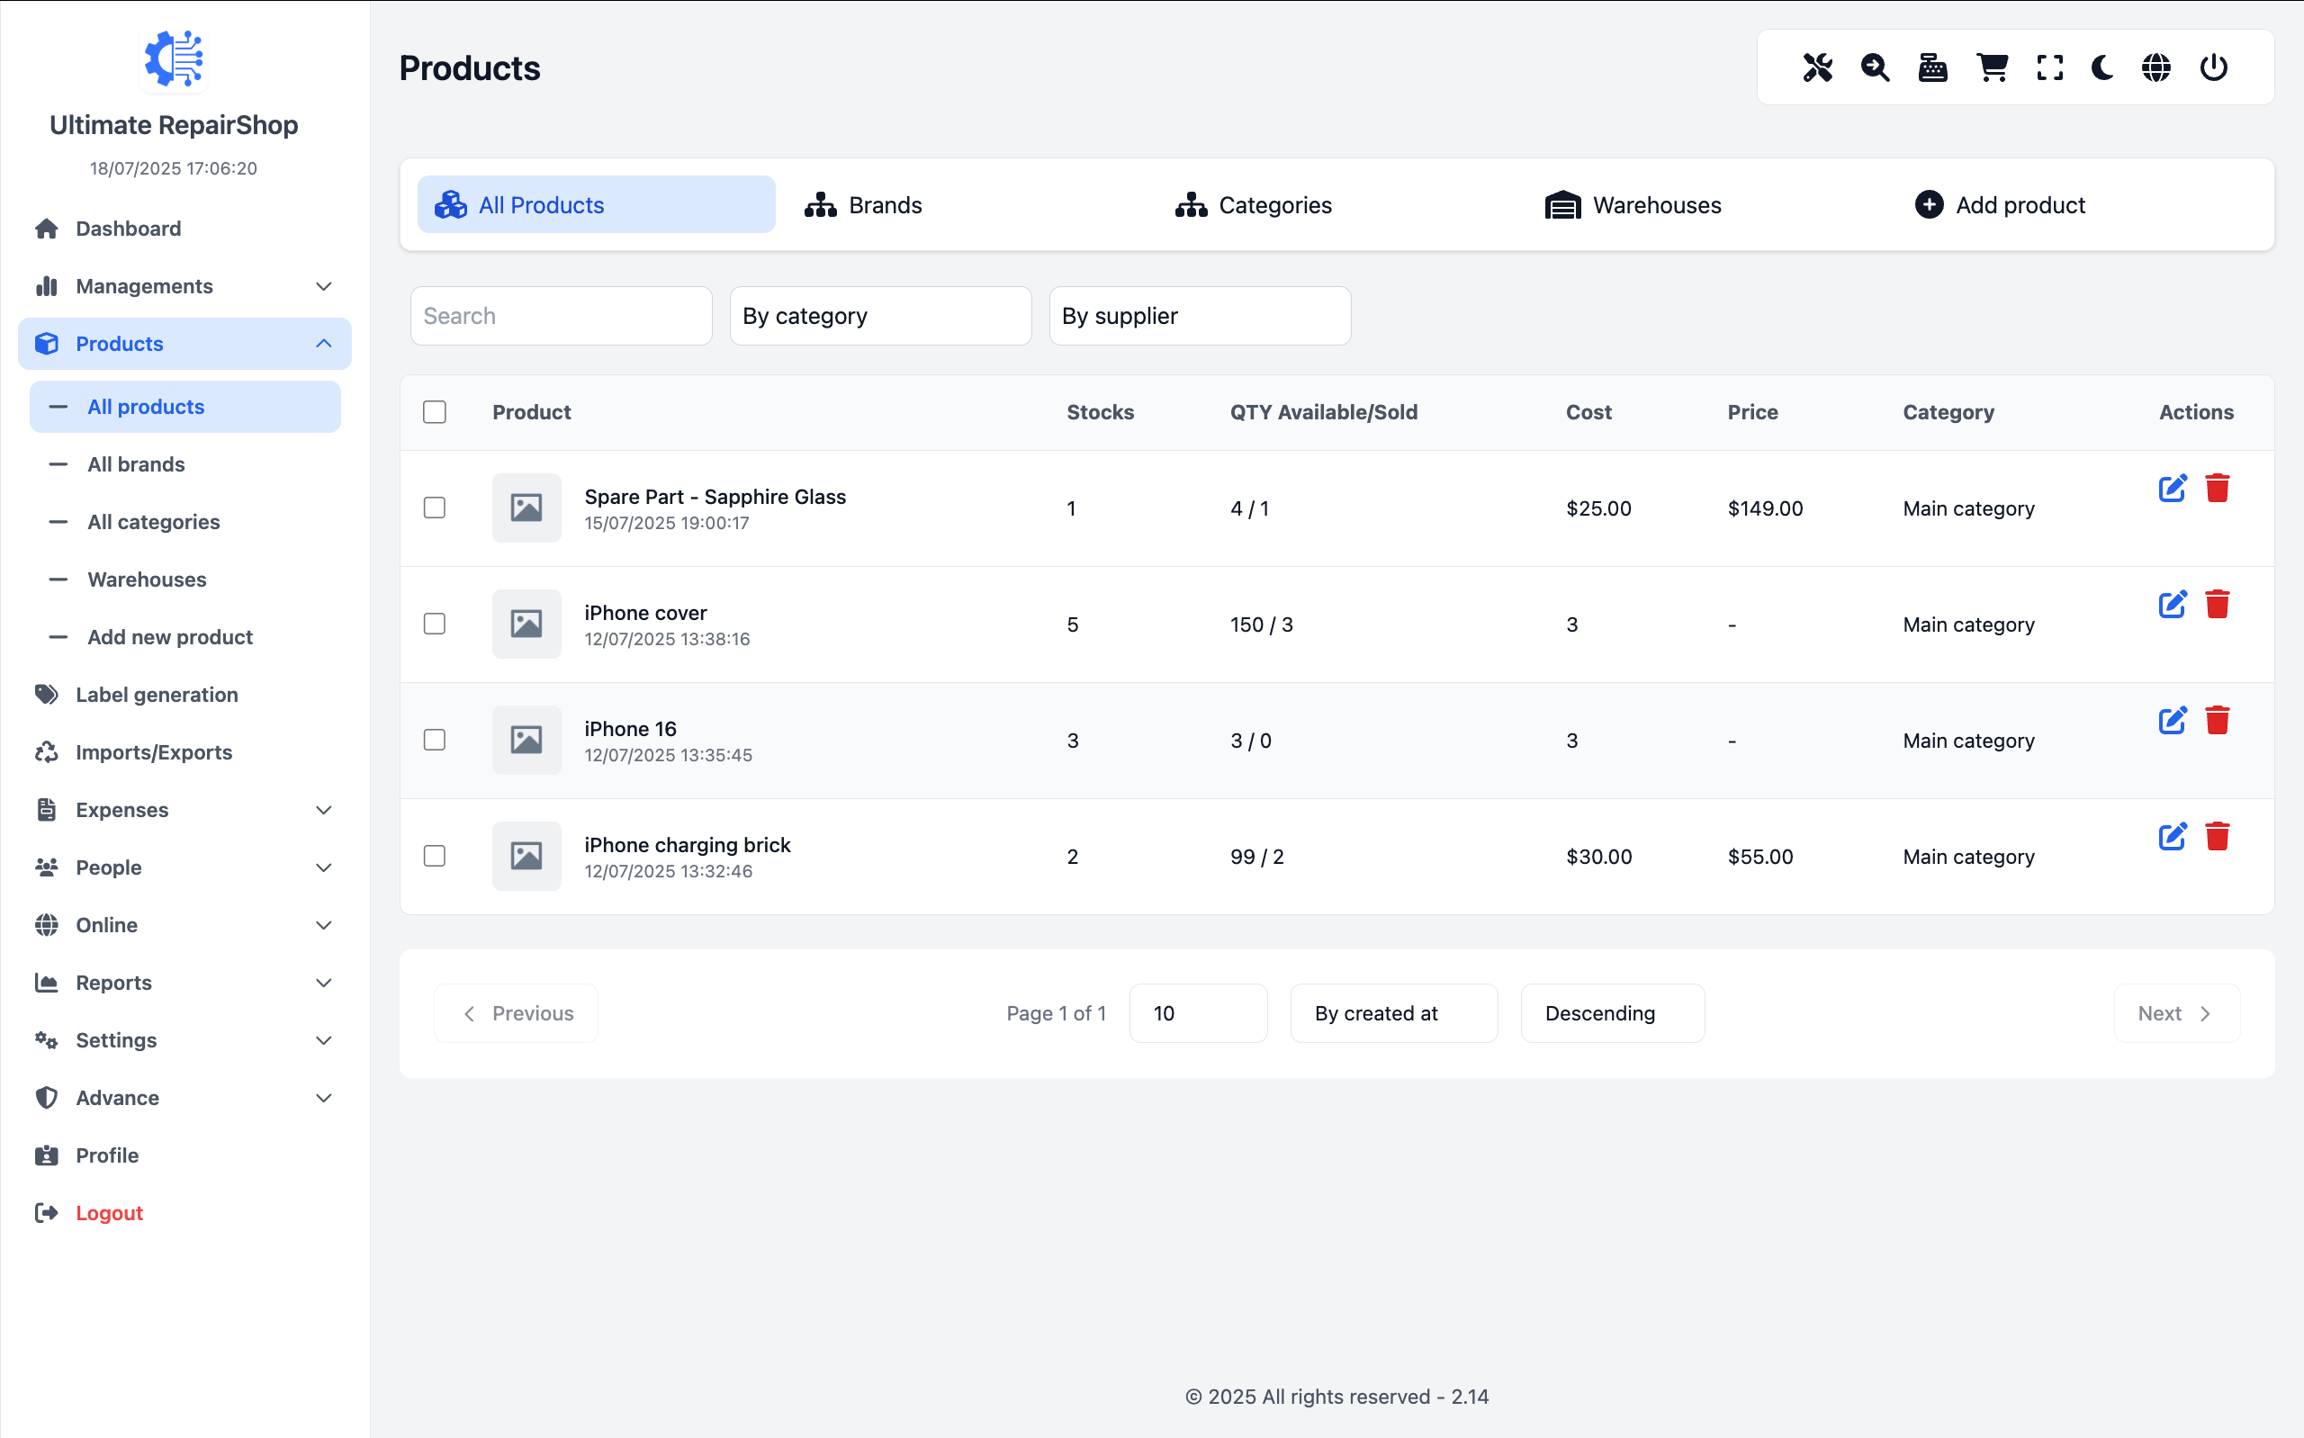Open the Warehouses tab
This screenshot has height=1438, width=2304.
pyautogui.click(x=1633, y=205)
